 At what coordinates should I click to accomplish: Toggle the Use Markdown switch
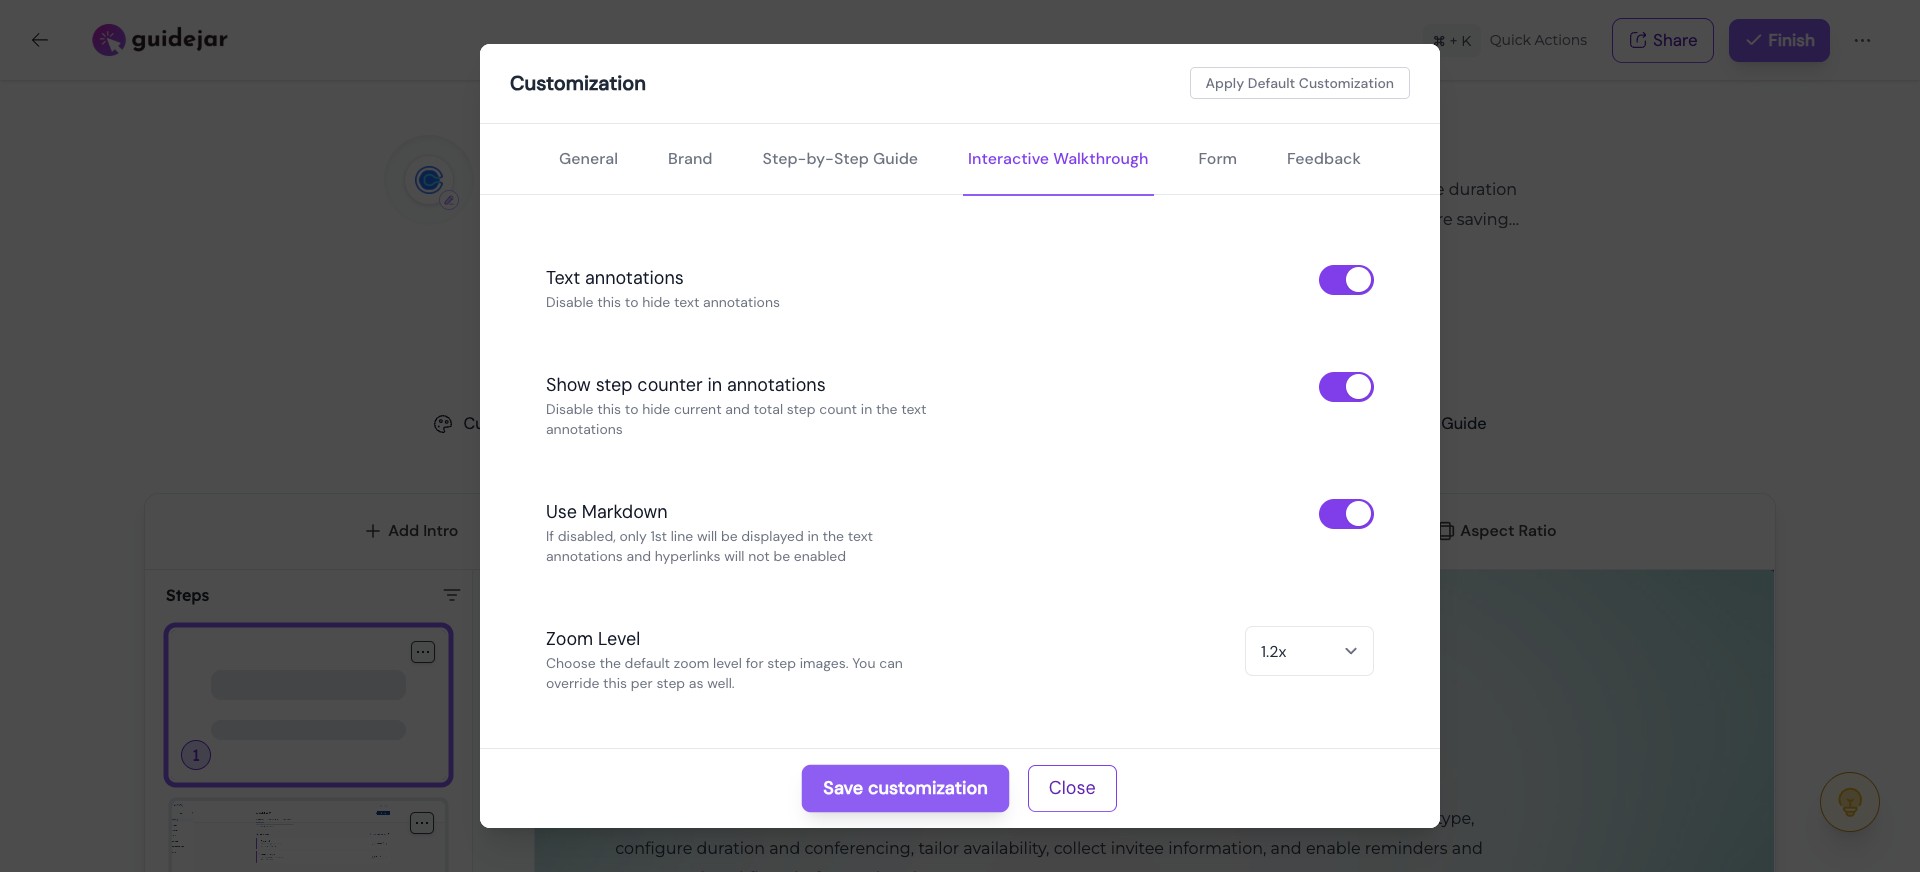click(1346, 514)
